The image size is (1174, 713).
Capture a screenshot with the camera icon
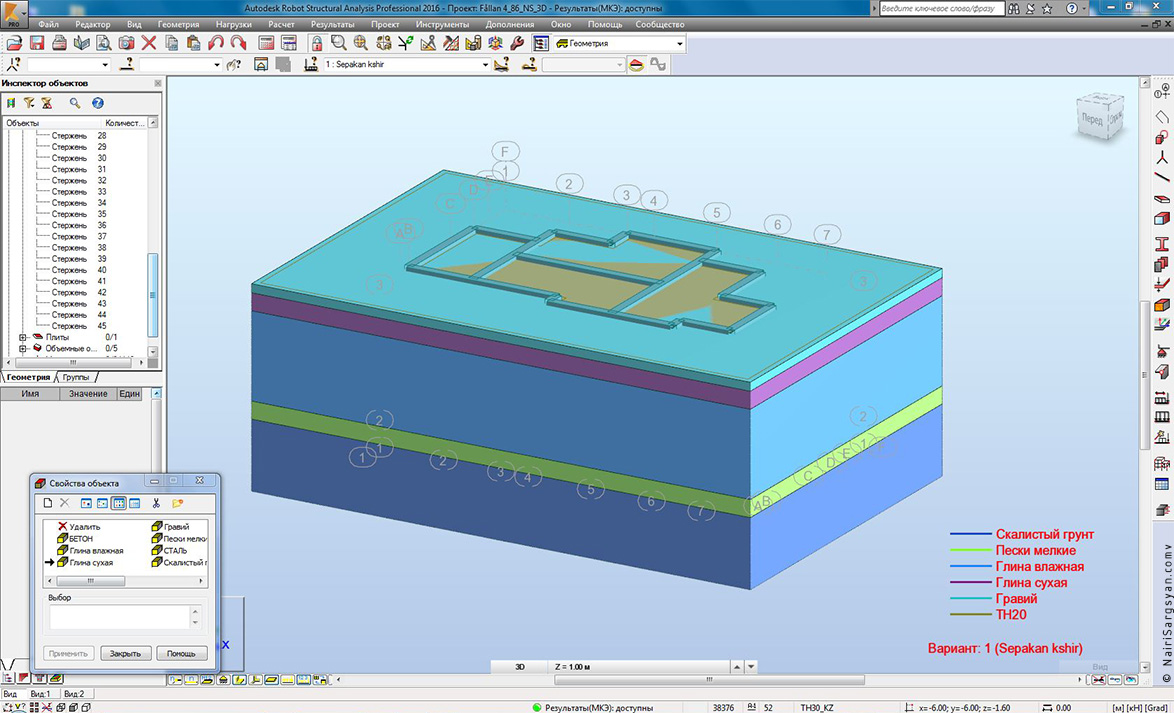pos(127,43)
